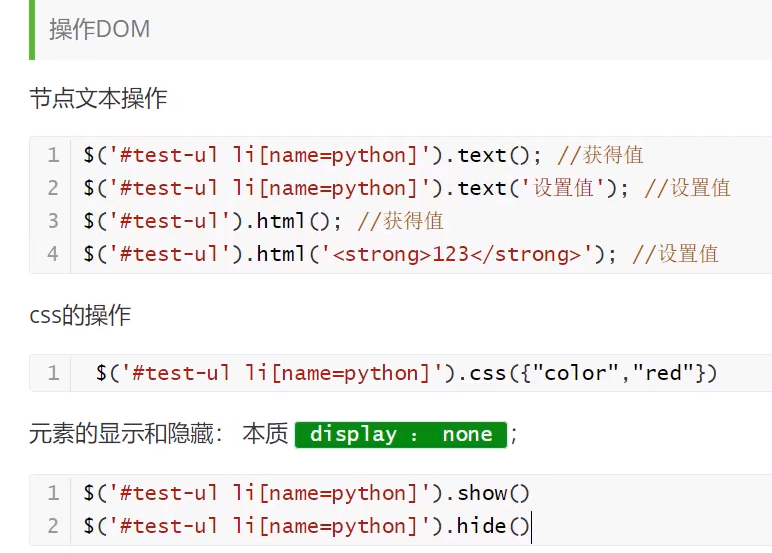Image resolution: width=772 pixels, height=553 pixels.
Task: Place the cursor after .hide()
Action: pos(532,526)
